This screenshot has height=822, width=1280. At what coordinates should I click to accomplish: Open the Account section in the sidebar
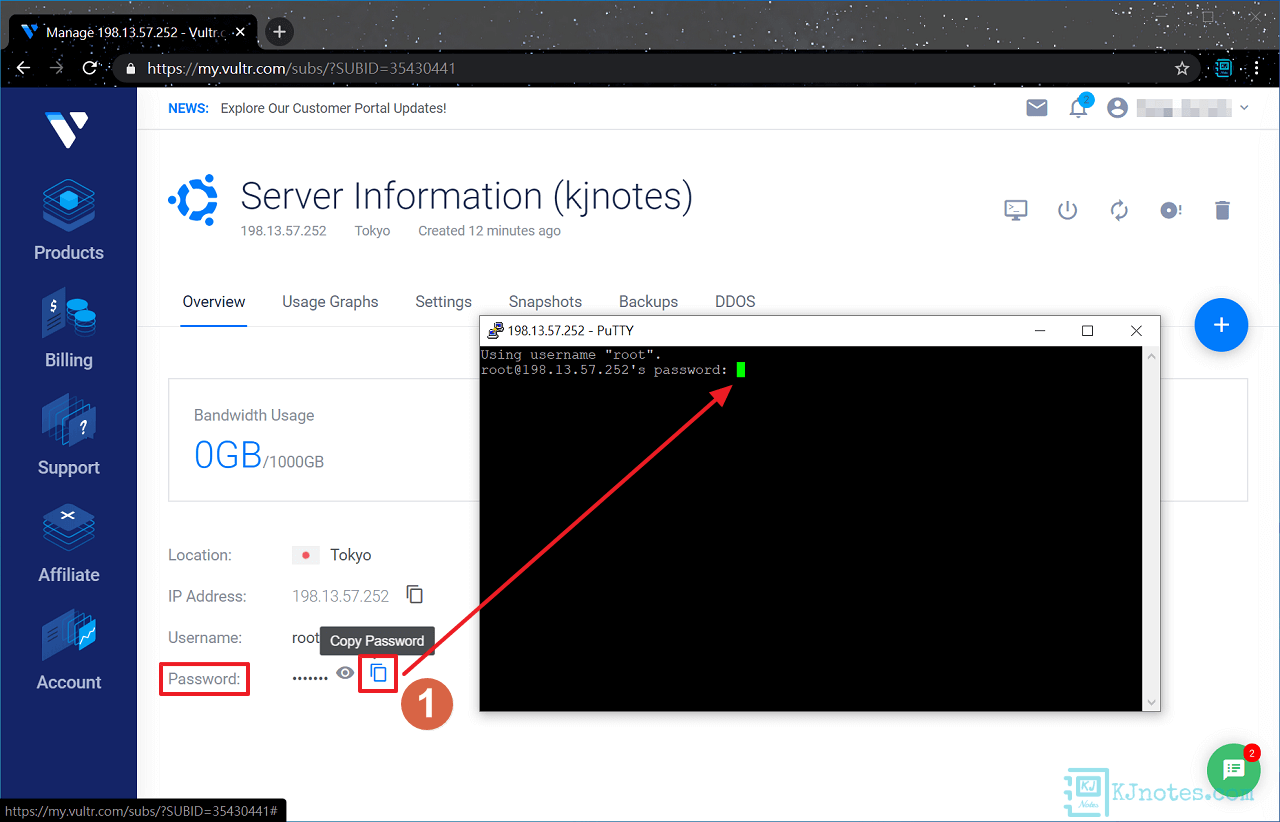(68, 651)
